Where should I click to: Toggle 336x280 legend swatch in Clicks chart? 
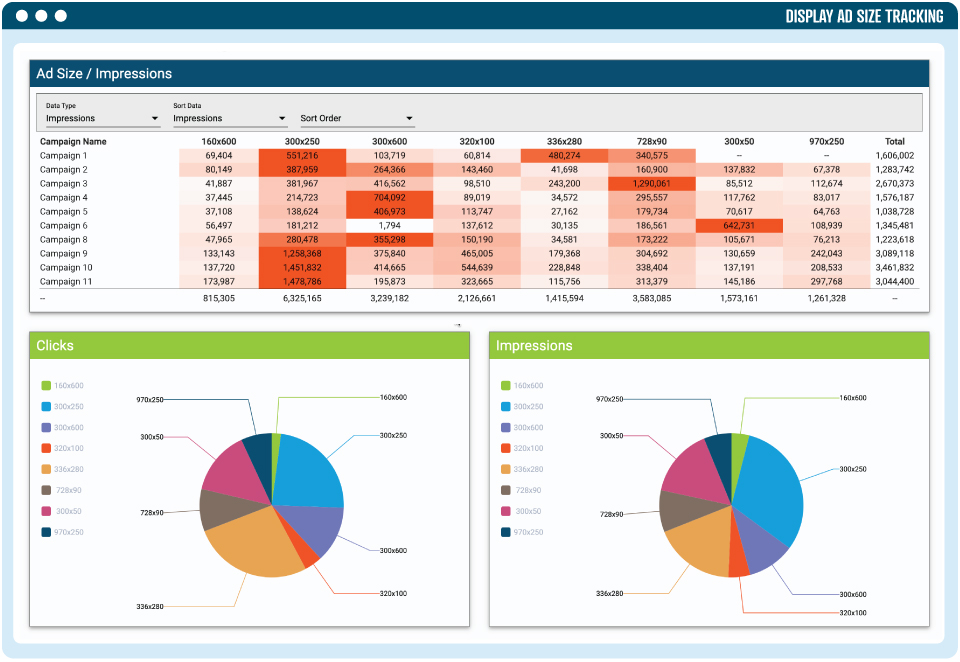(x=46, y=469)
